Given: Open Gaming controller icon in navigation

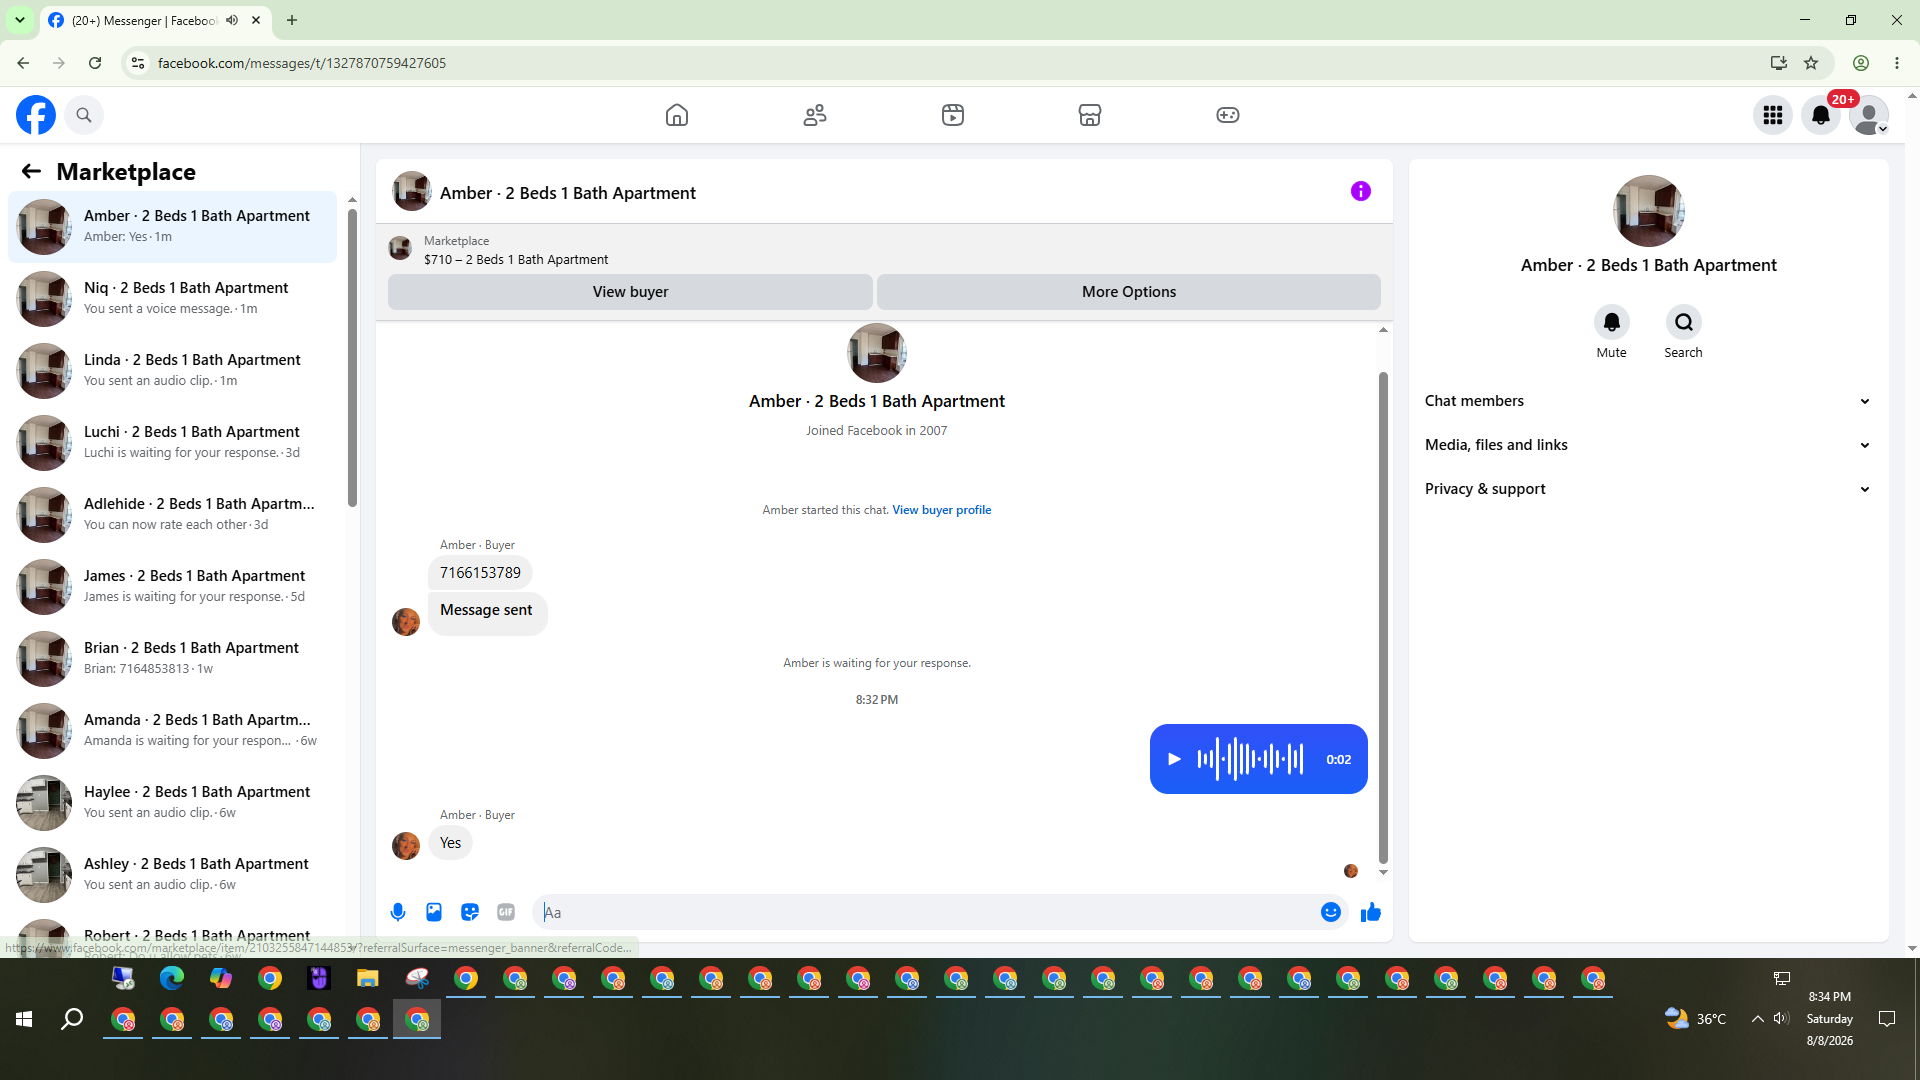Looking at the screenshot, I should pos(1228,115).
